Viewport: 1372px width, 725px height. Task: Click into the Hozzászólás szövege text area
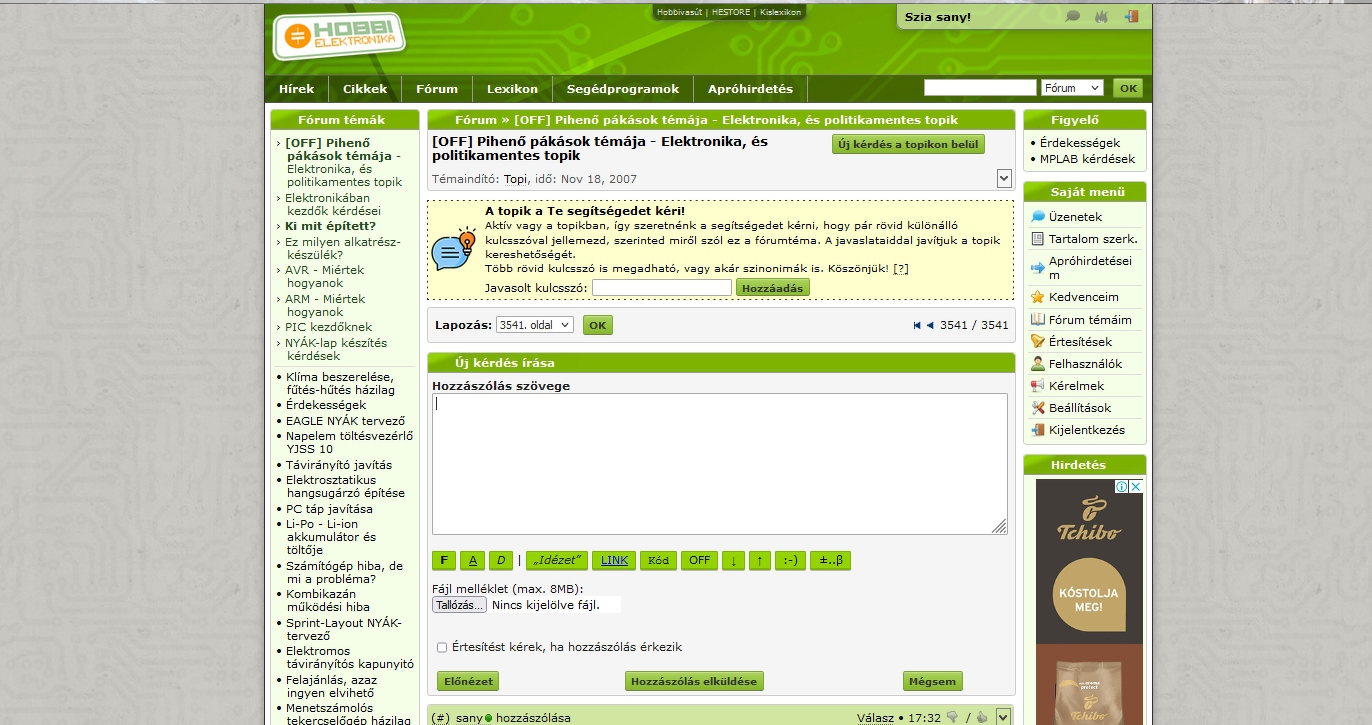point(720,464)
